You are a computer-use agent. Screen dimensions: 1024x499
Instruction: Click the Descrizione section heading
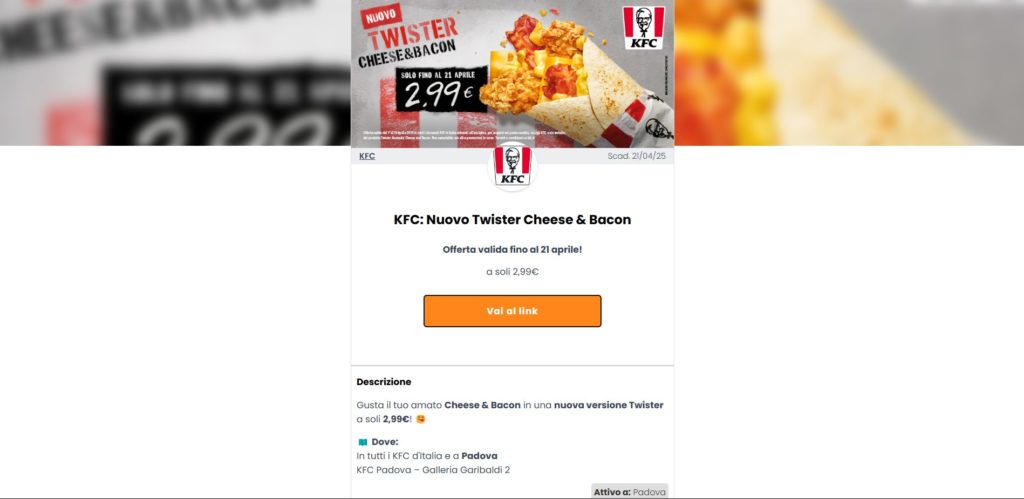tap(384, 382)
